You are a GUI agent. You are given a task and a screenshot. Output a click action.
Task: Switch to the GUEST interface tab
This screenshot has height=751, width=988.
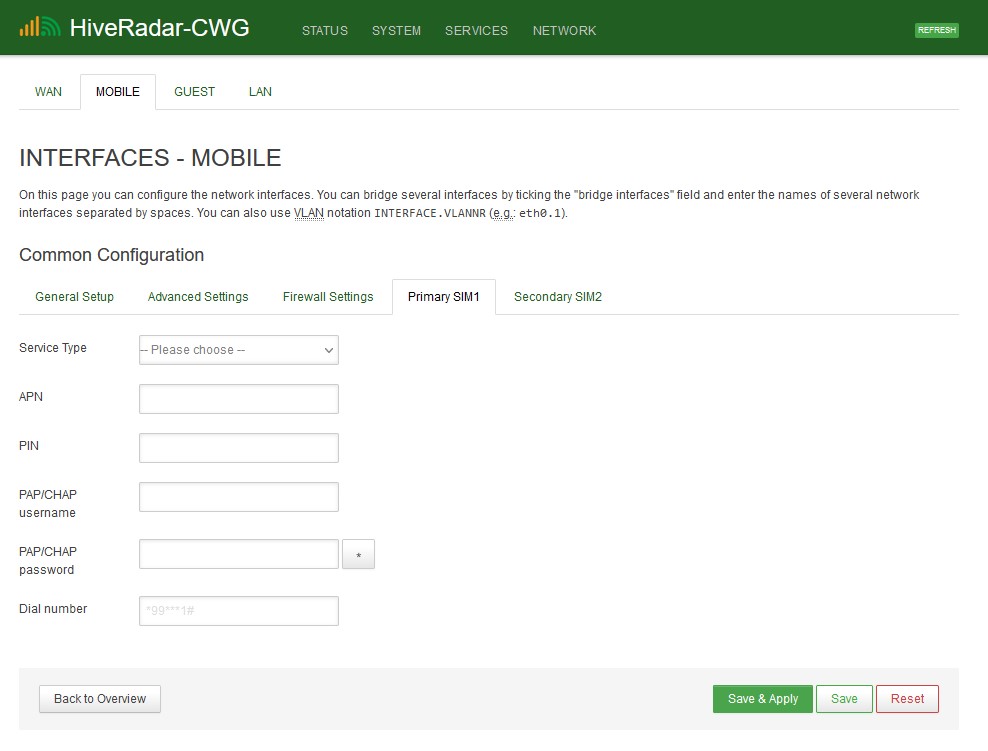click(x=194, y=92)
